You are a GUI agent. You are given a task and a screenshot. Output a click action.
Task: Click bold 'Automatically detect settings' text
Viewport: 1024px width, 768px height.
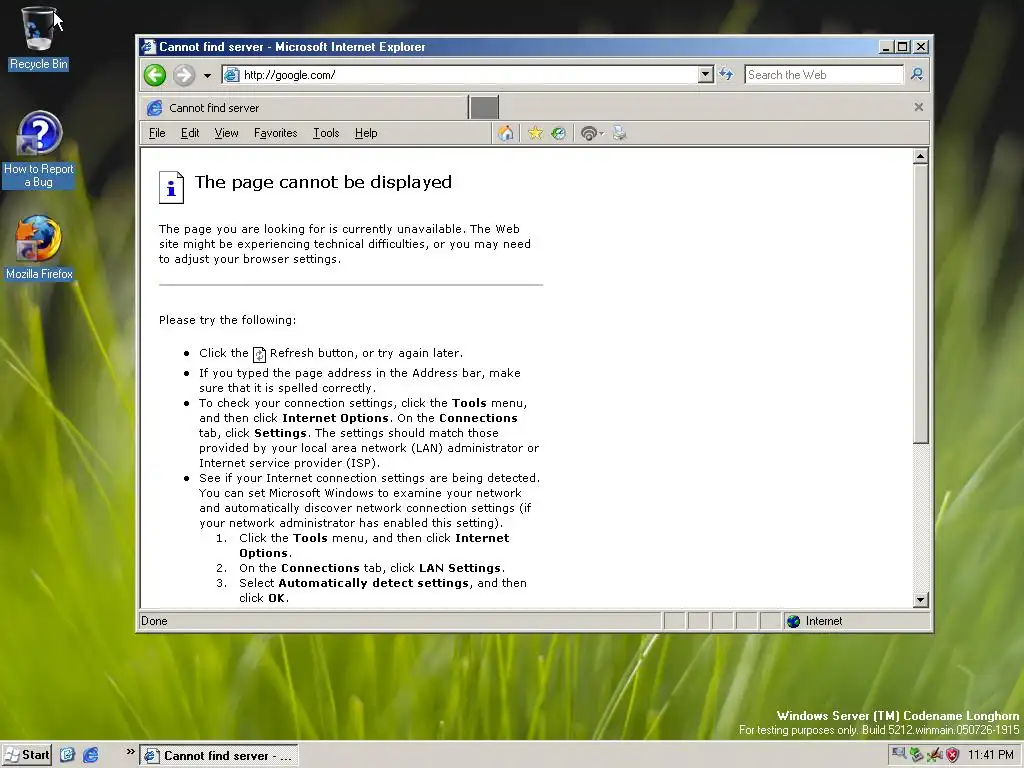[374, 583]
